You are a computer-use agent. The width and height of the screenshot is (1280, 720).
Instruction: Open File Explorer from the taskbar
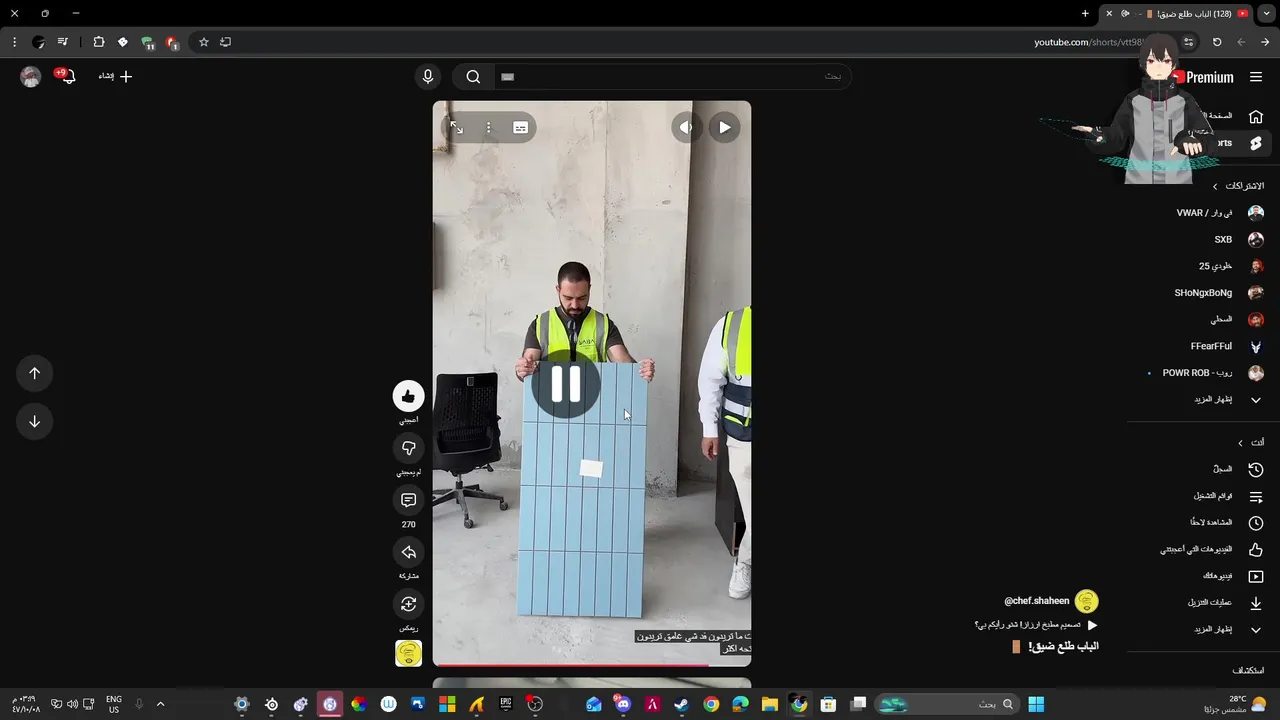pyautogui.click(x=769, y=704)
